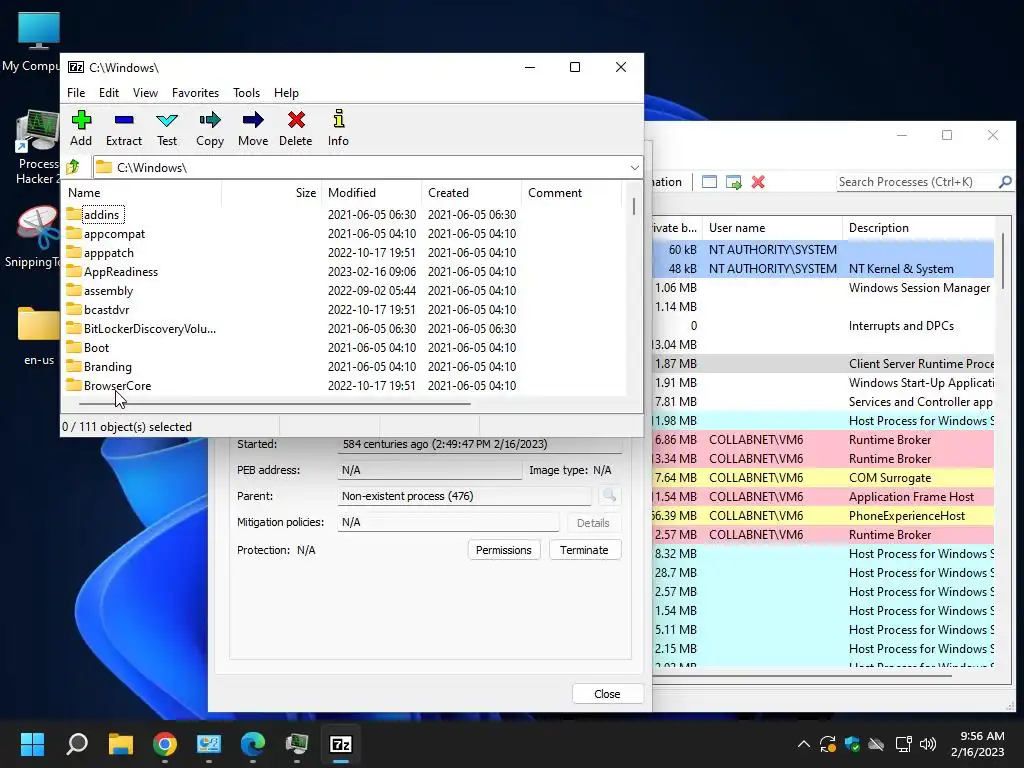Select the Windows Session Manager row
This screenshot has height=768, width=1024.
pyautogui.click(x=823, y=287)
